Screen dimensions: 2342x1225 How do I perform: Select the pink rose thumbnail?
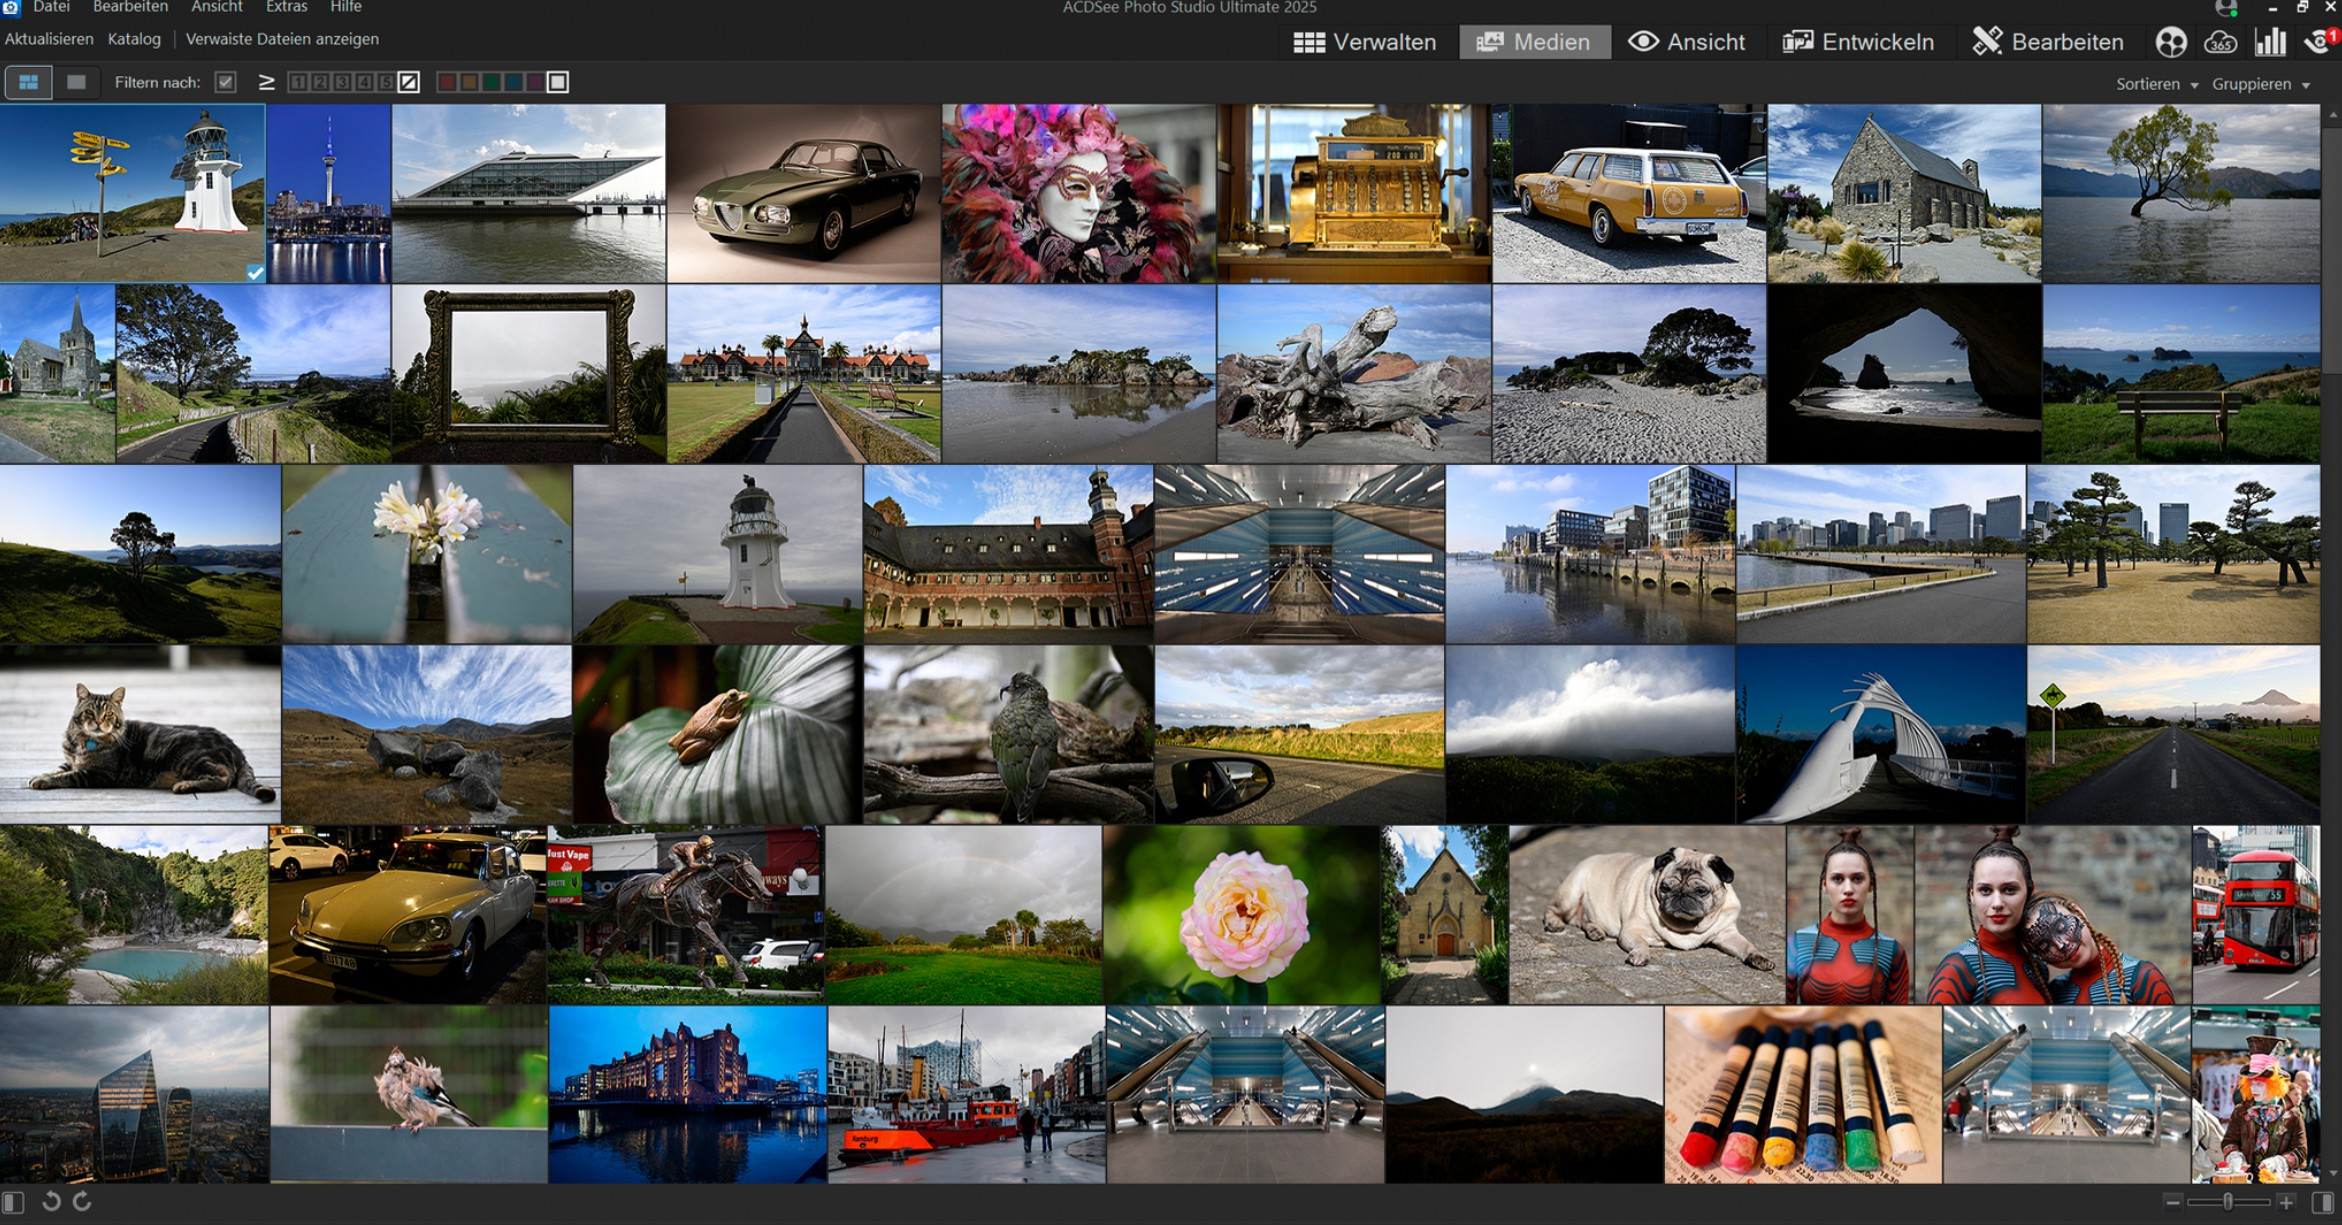pyautogui.click(x=1242, y=915)
